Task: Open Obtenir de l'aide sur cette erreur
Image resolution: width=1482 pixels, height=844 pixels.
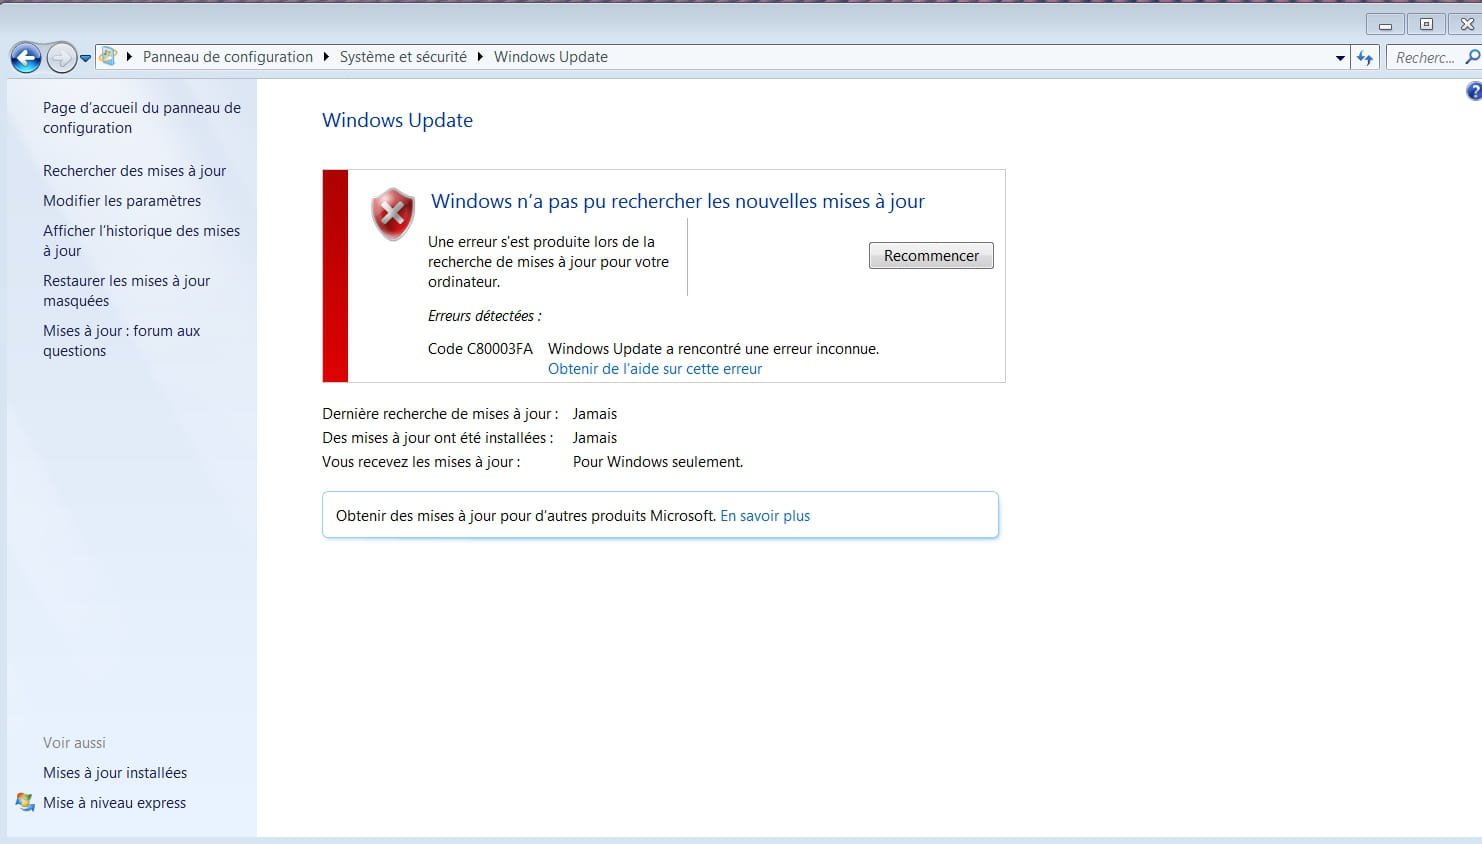Action: [x=655, y=369]
